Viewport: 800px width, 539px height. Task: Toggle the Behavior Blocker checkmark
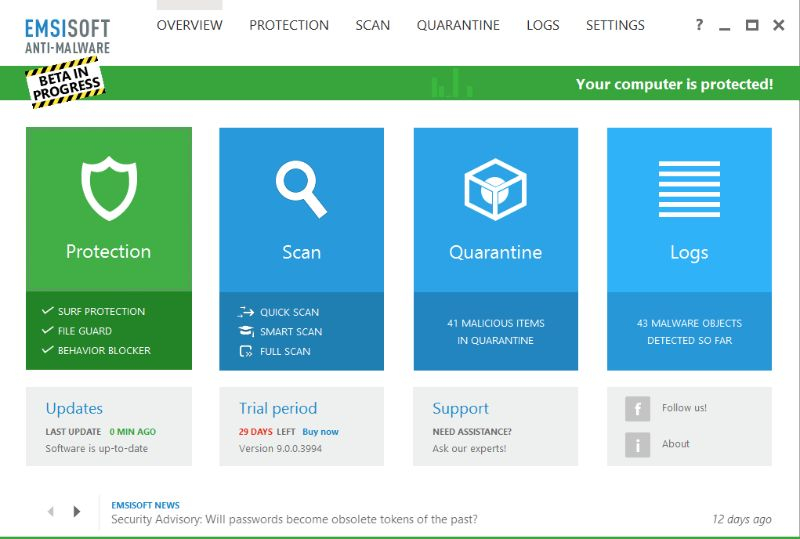tap(47, 350)
